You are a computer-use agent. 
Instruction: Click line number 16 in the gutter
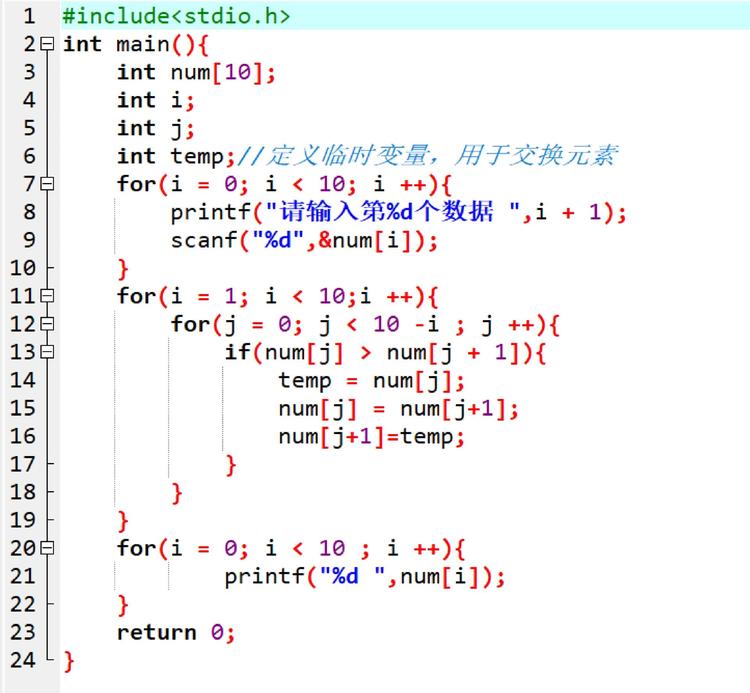coord(22,436)
